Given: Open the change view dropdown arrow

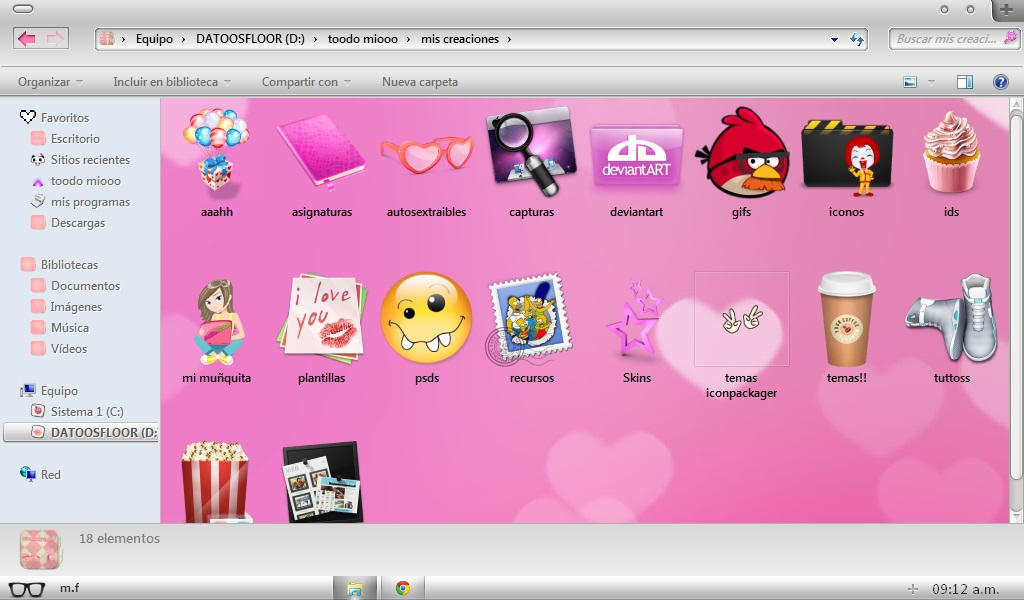Looking at the screenshot, I should point(932,82).
